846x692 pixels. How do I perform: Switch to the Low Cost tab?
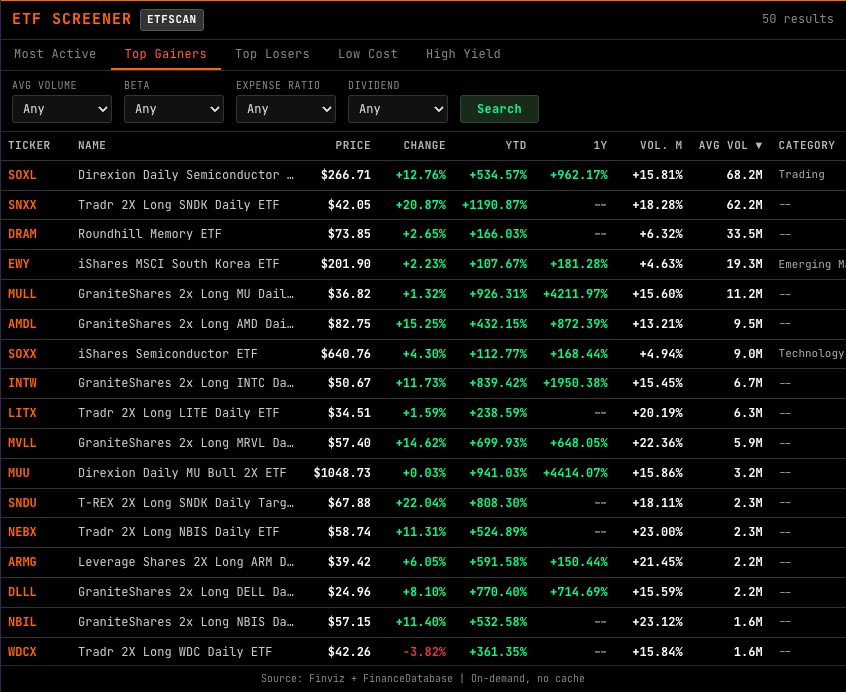(368, 54)
